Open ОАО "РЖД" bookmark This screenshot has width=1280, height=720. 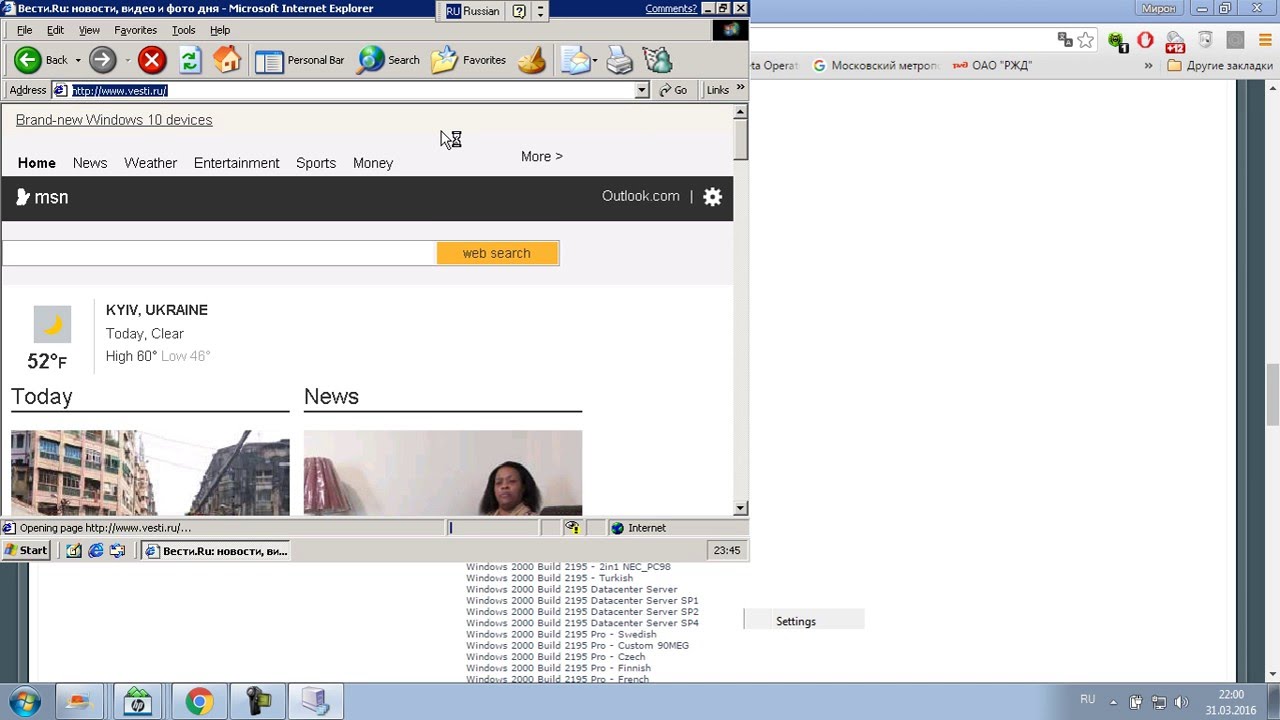992,66
